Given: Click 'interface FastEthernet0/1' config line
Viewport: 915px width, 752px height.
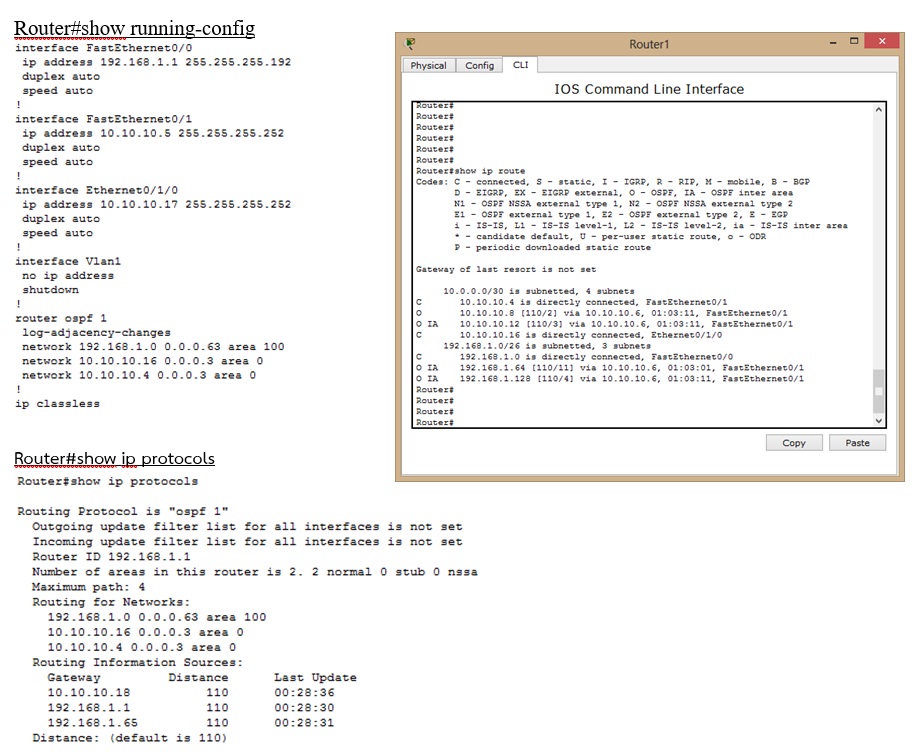Looking at the screenshot, I should (103, 119).
